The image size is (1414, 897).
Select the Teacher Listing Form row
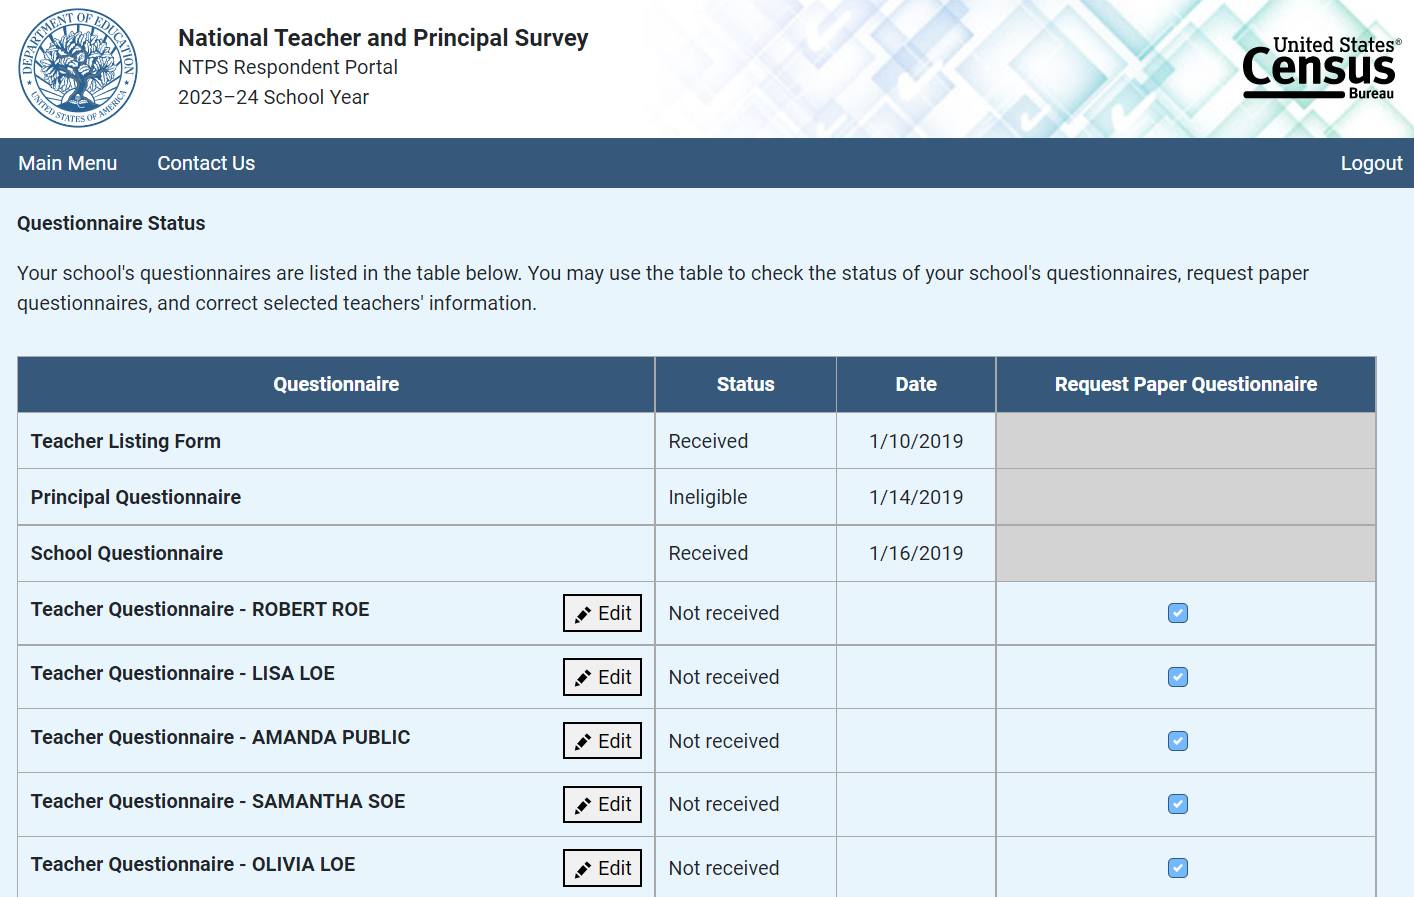pyautogui.click(x=126, y=441)
